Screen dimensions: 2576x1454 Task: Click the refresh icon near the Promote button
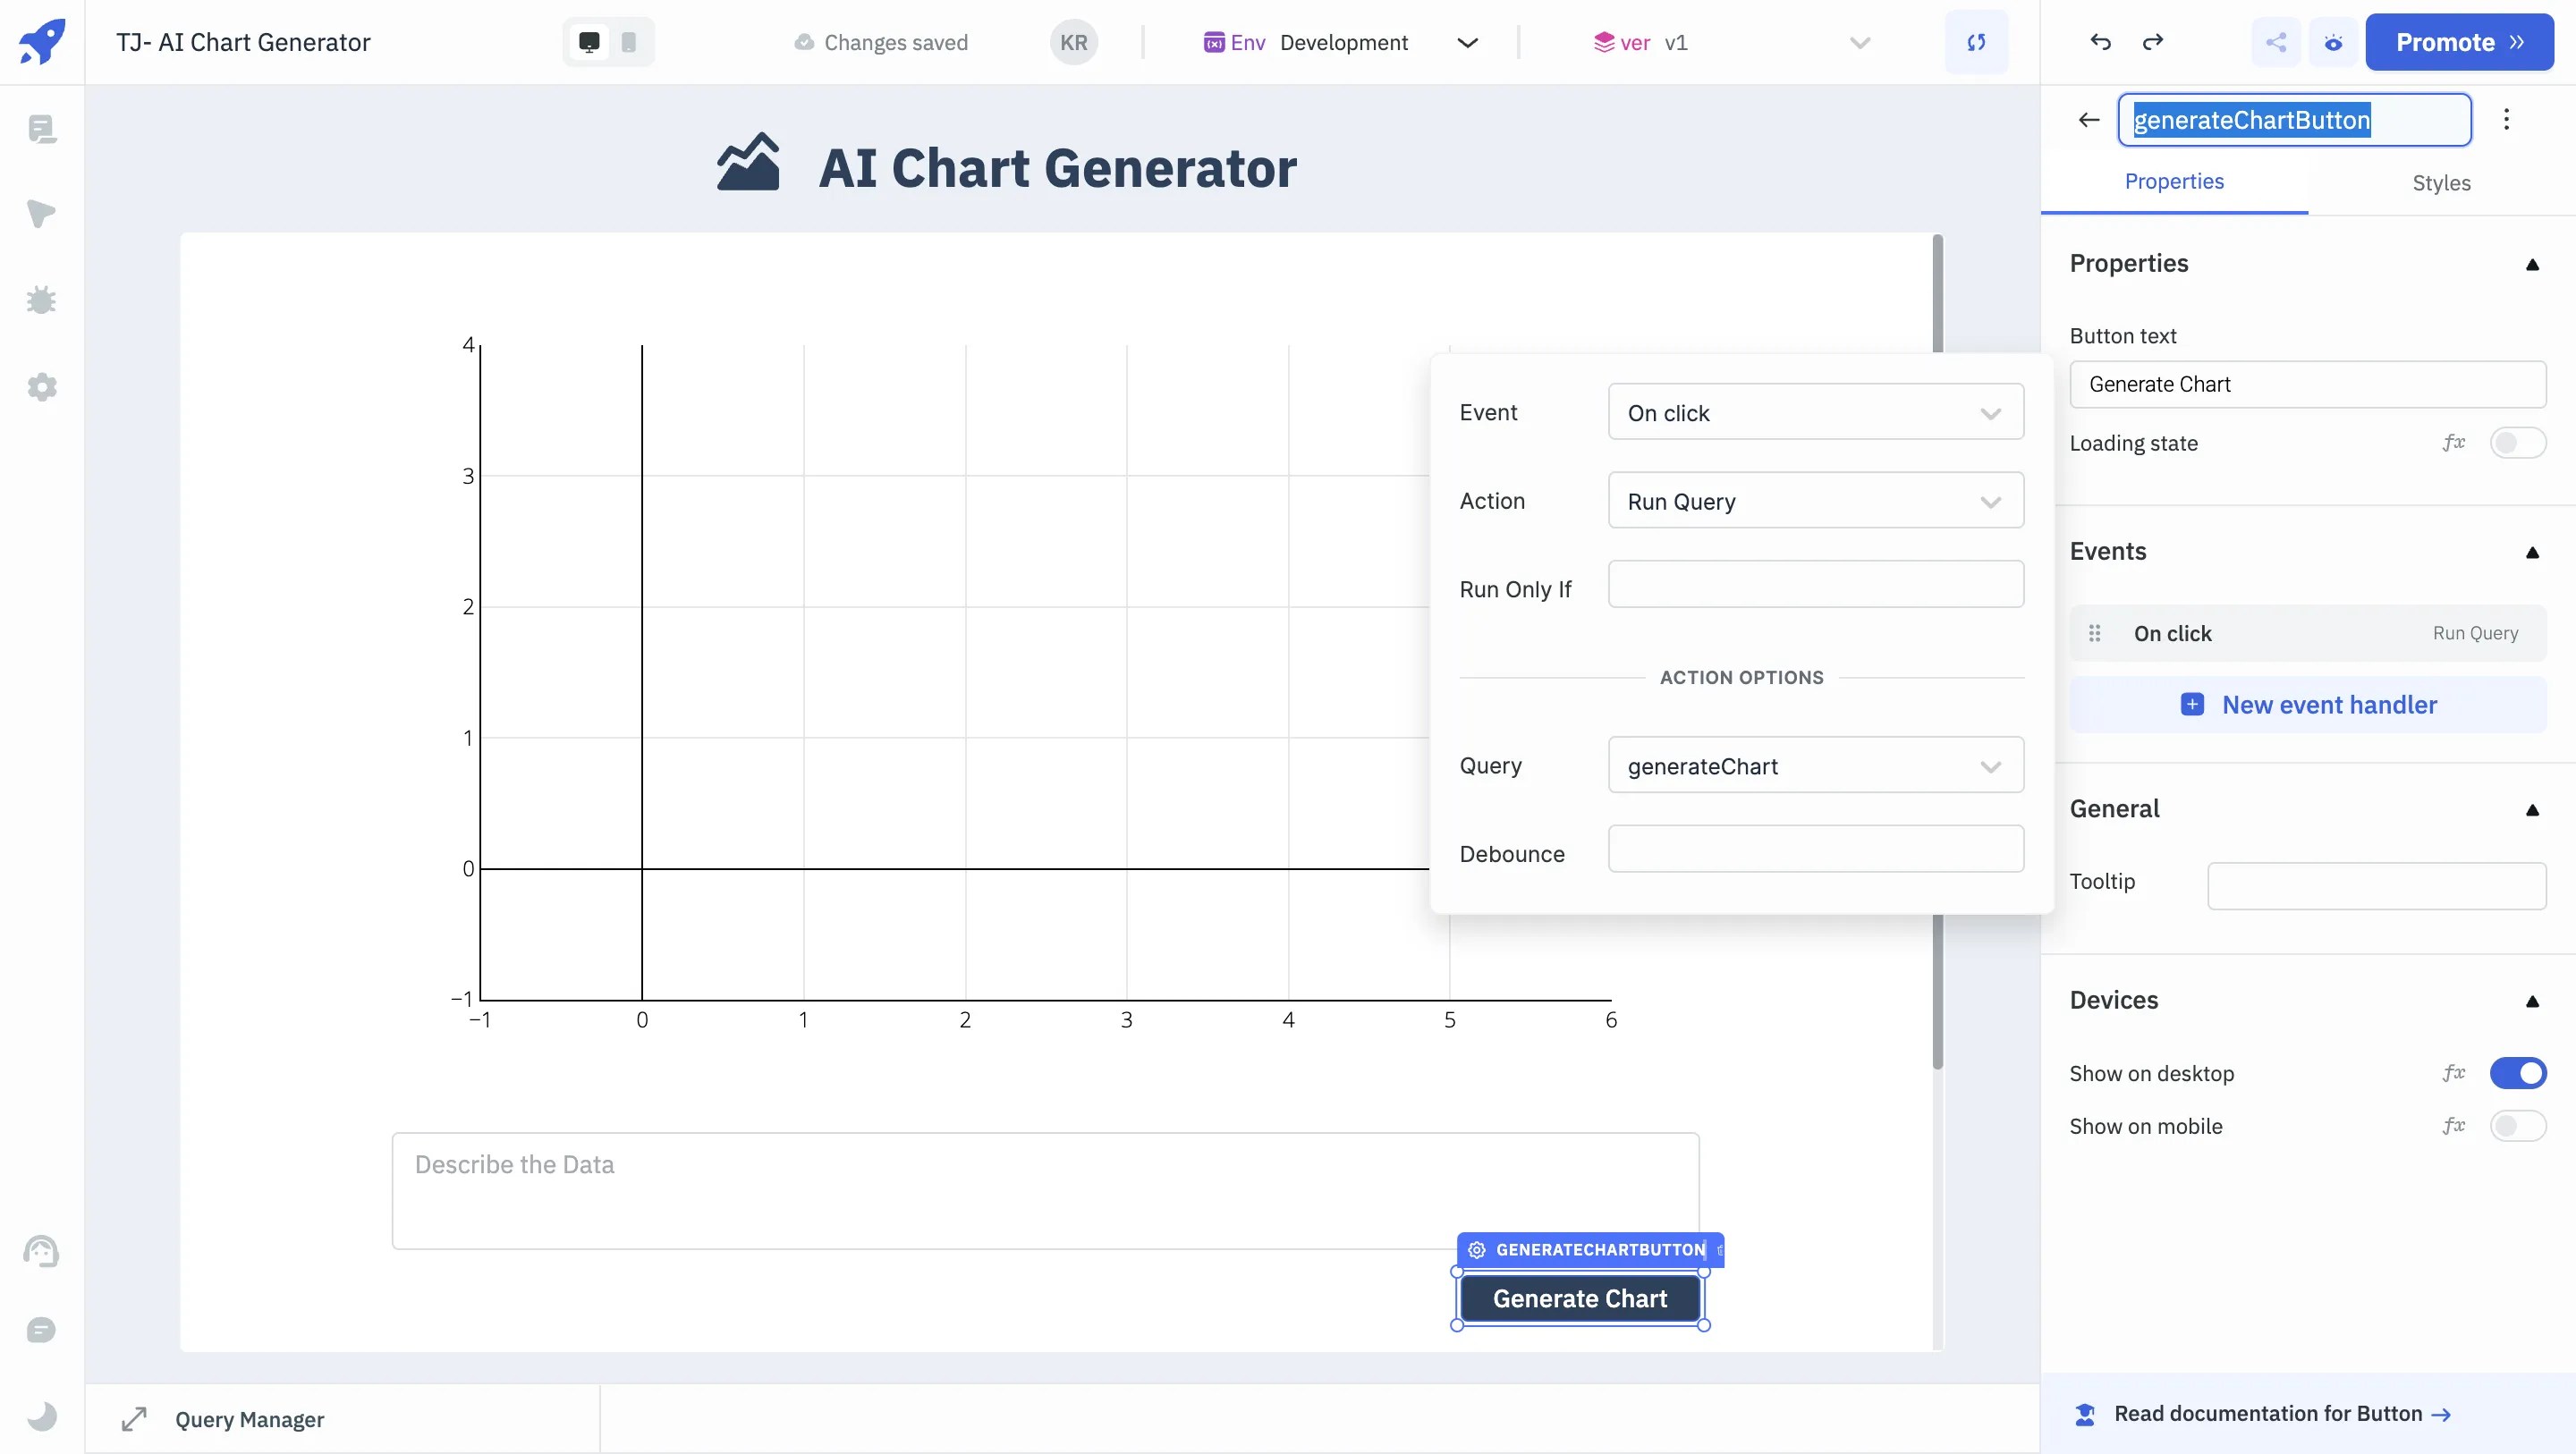[1977, 42]
